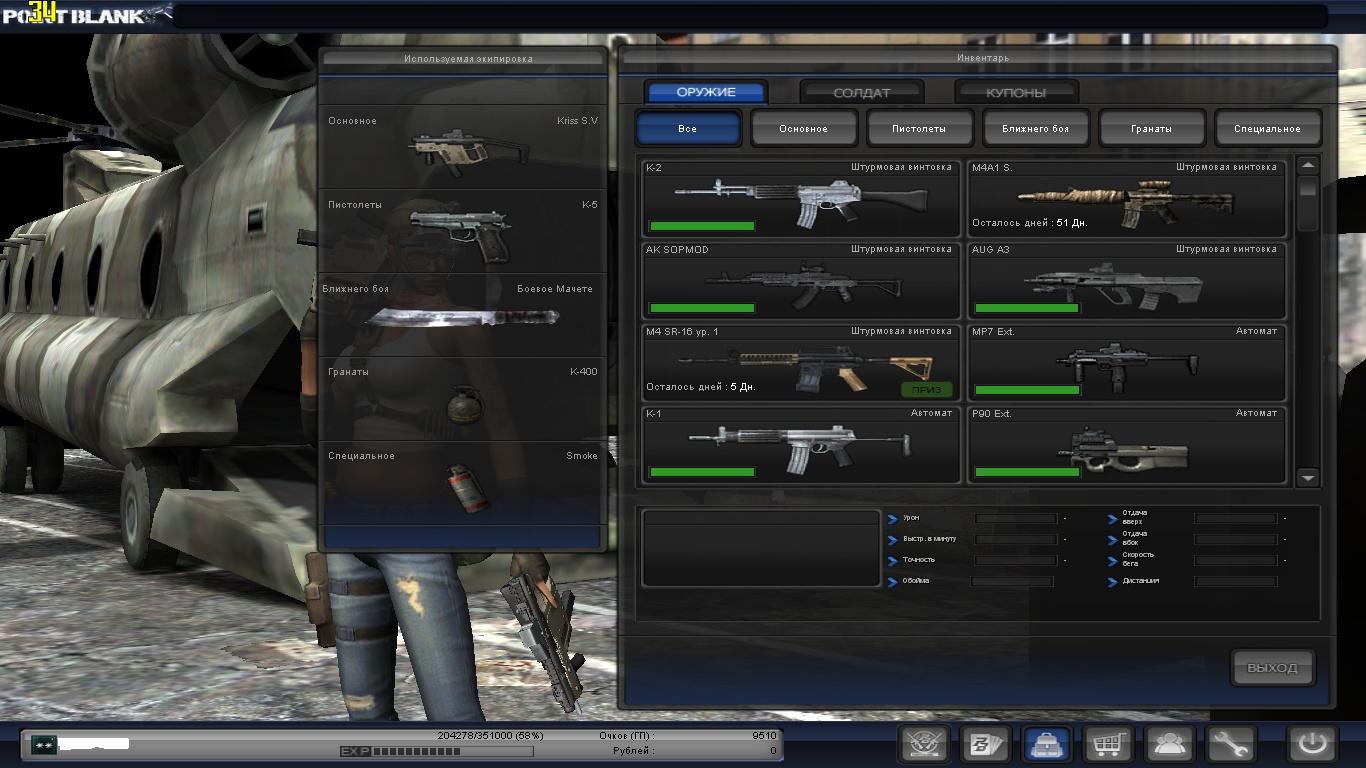Click the ВЫХОД button
The height and width of the screenshot is (768, 1366).
tap(1272, 668)
